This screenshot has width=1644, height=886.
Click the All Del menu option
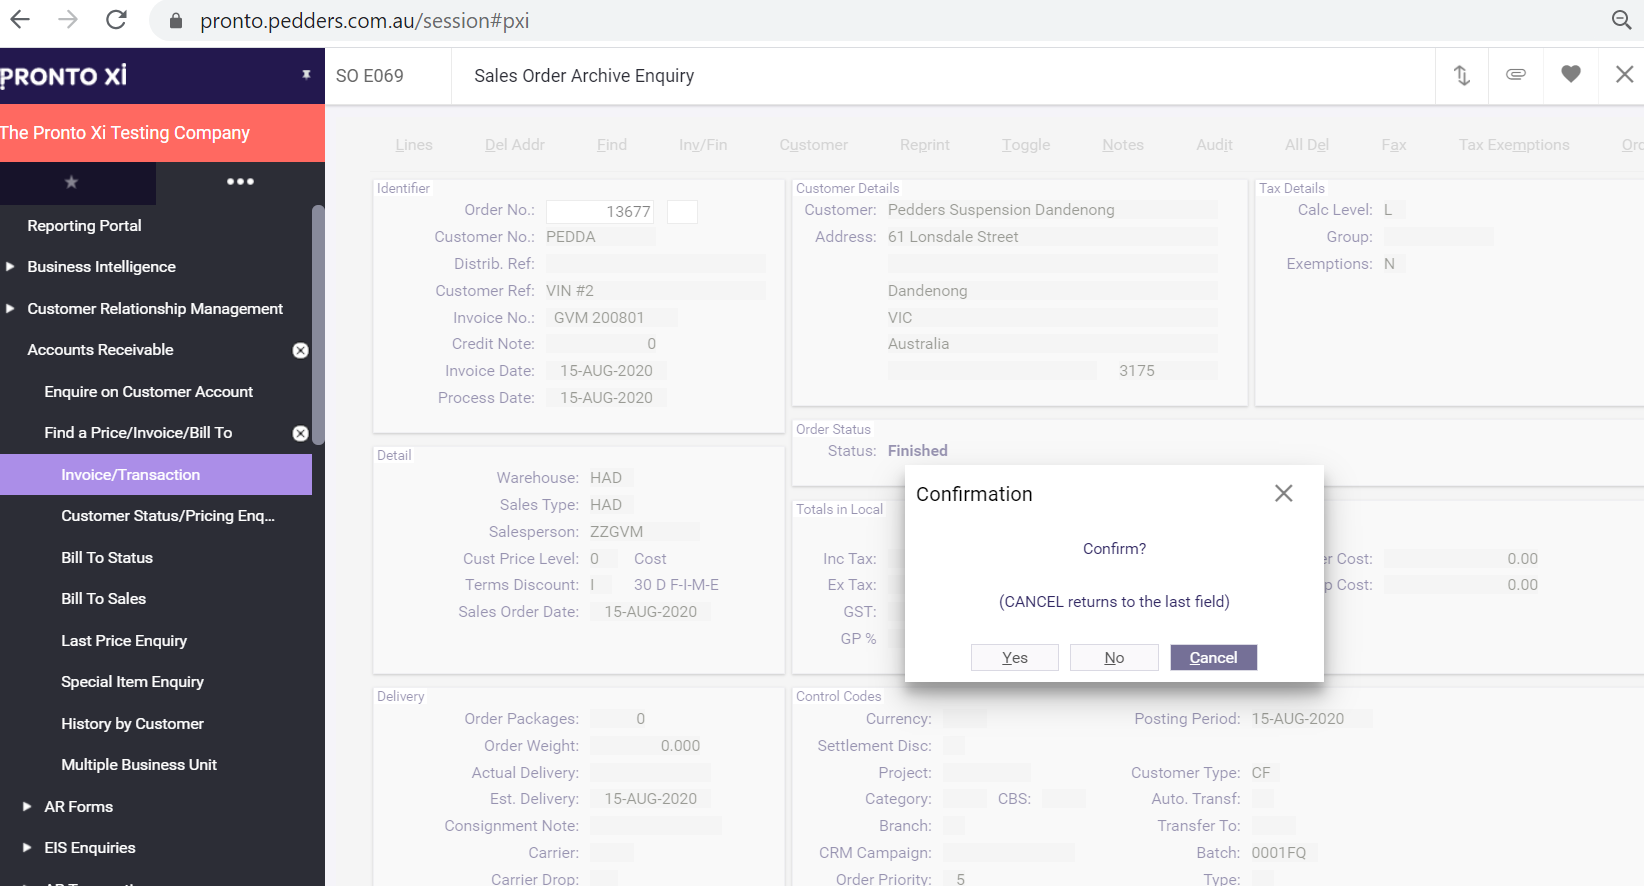pyautogui.click(x=1307, y=145)
